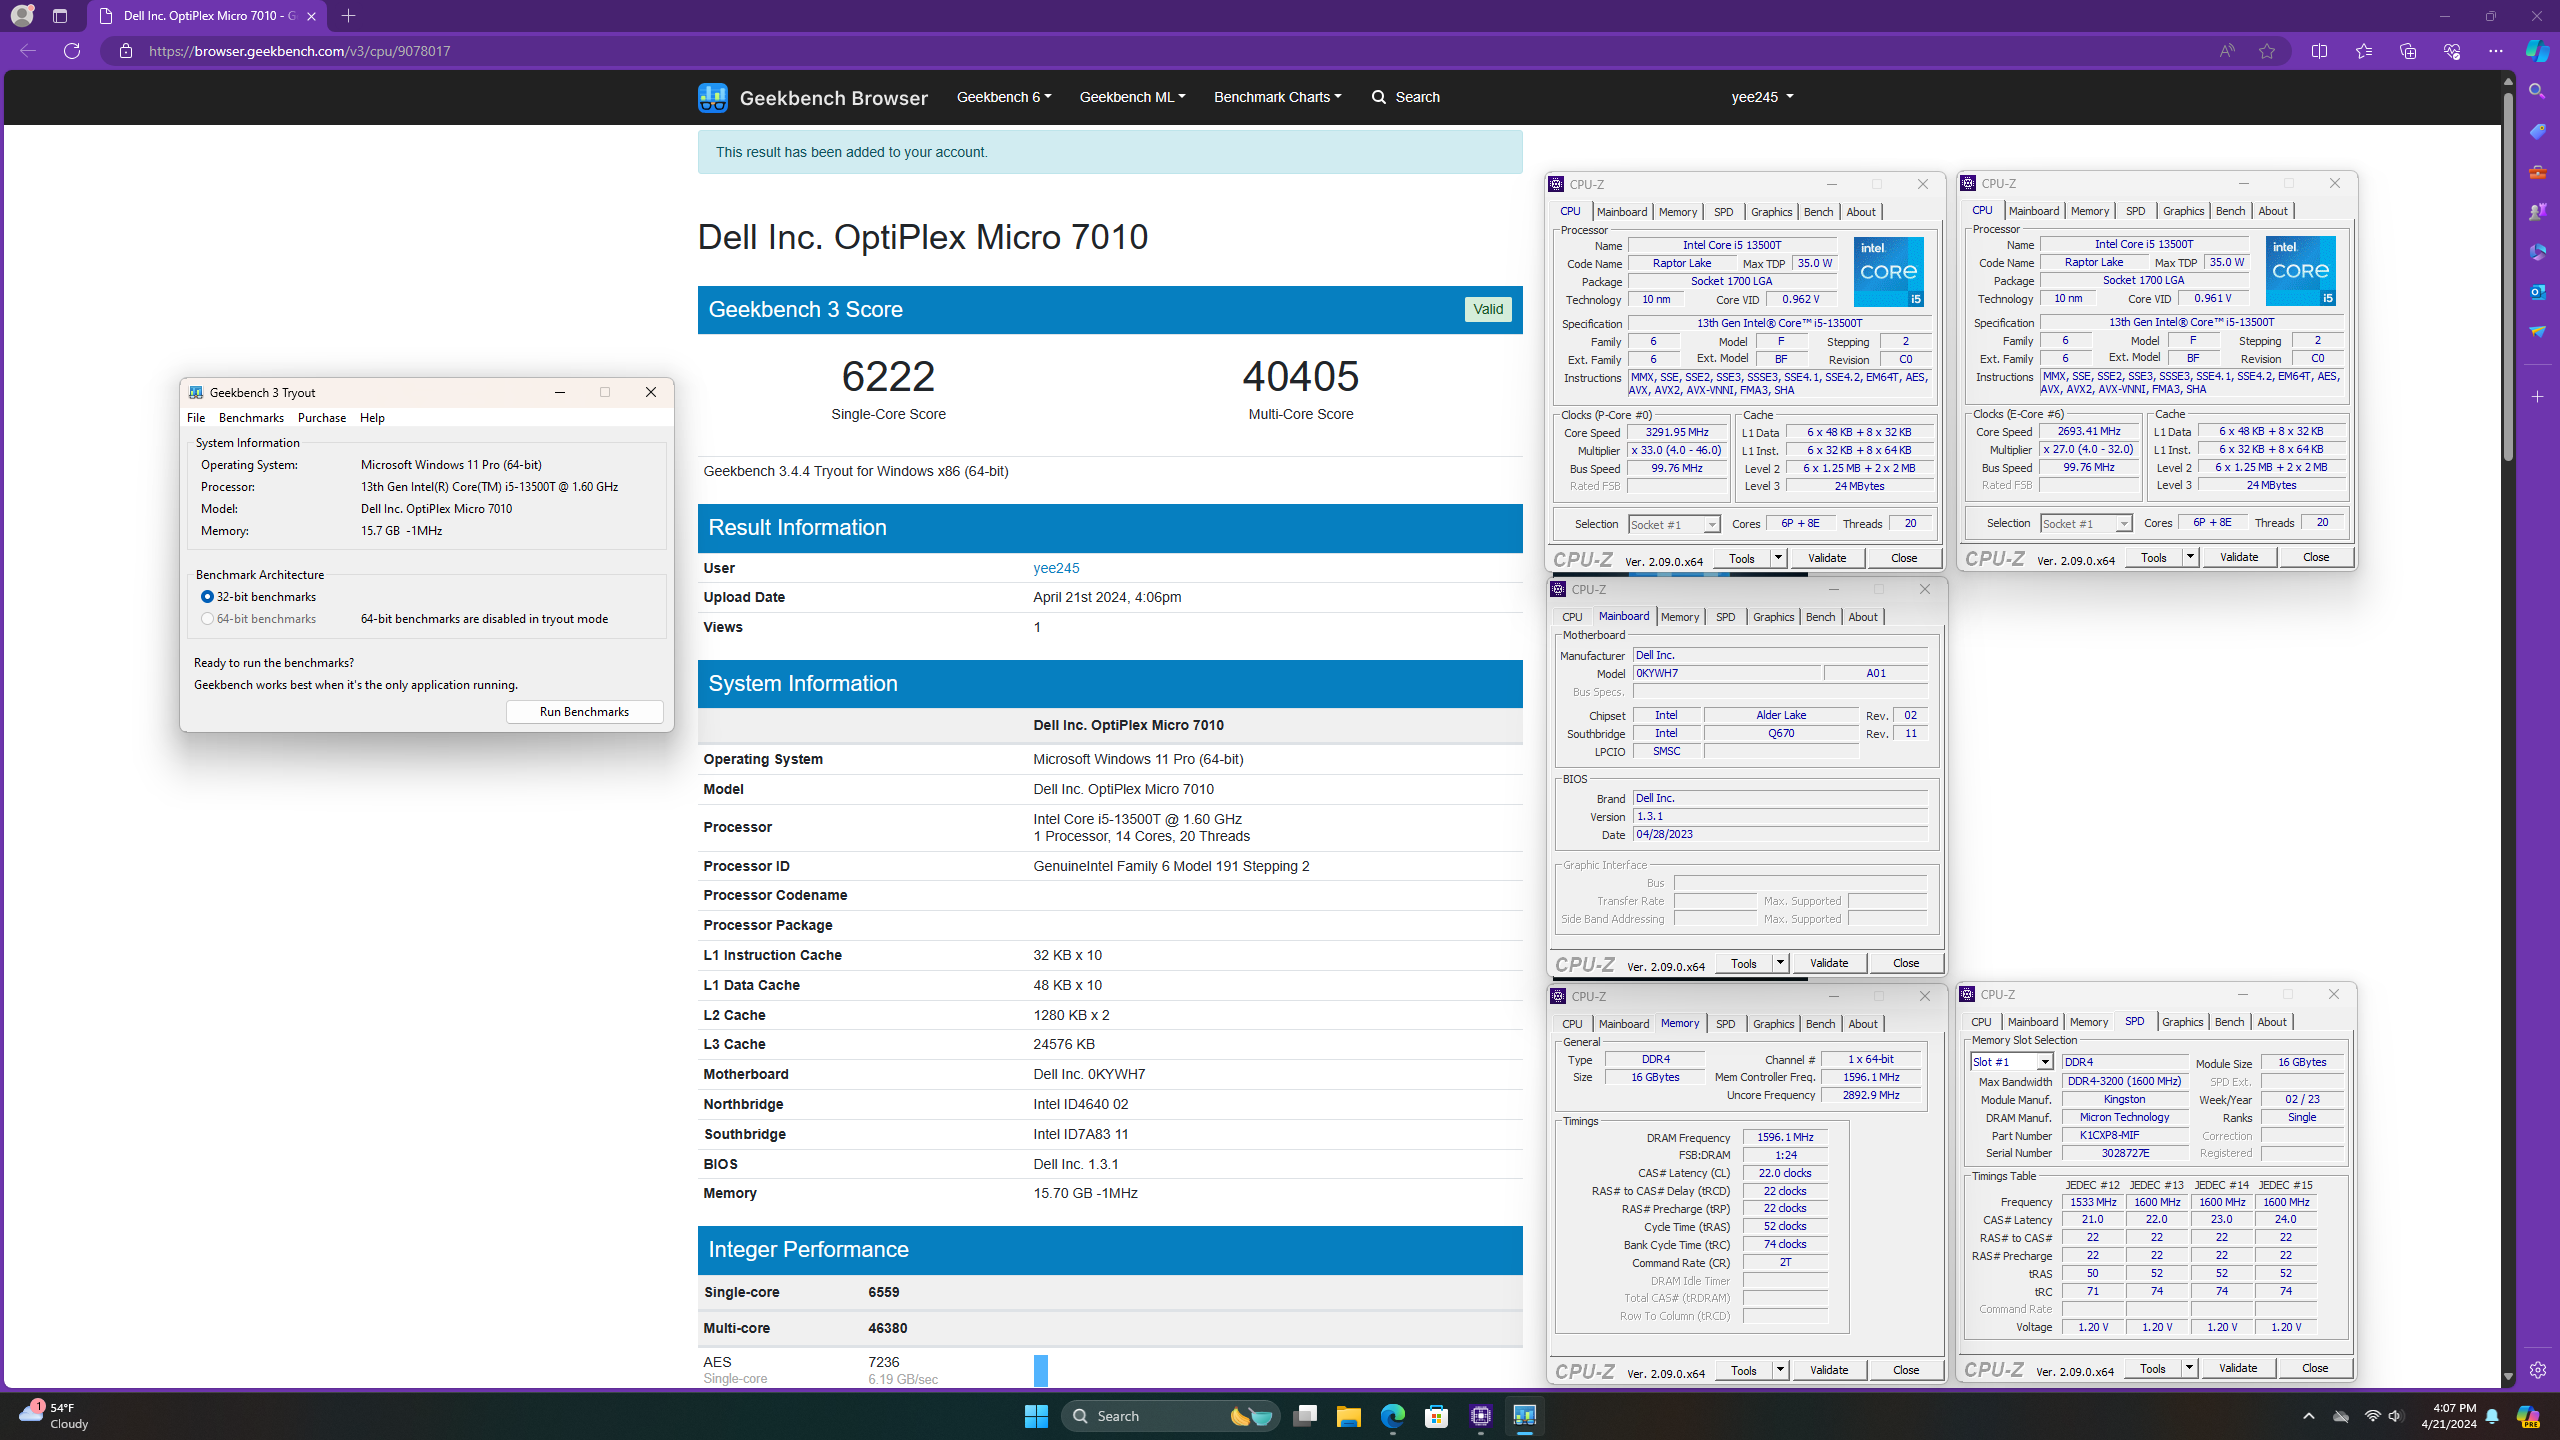Screen dimensions: 2560x1440
Task: Open Benchmarks menu in Geekbench 3 Tryout
Action: (x=251, y=418)
